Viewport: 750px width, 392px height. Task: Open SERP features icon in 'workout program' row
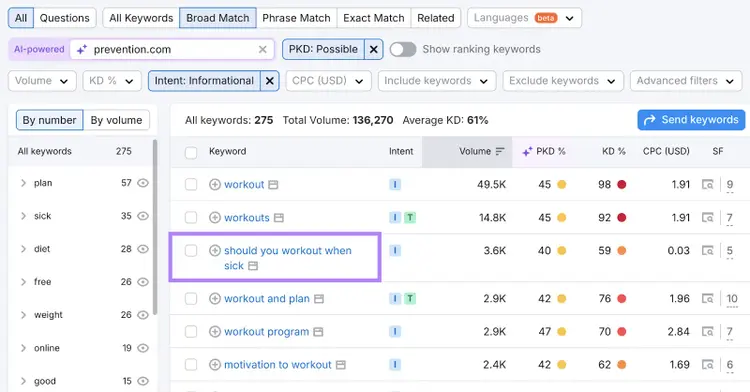point(707,332)
